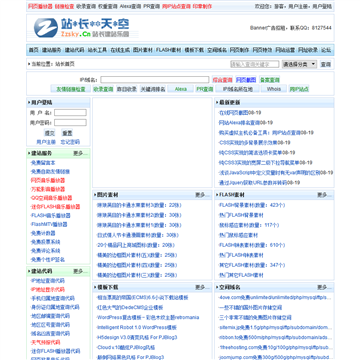This screenshot has width=360, height=360.
Task: Open the 免费留言本 sidebar link
Action: [43, 163]
